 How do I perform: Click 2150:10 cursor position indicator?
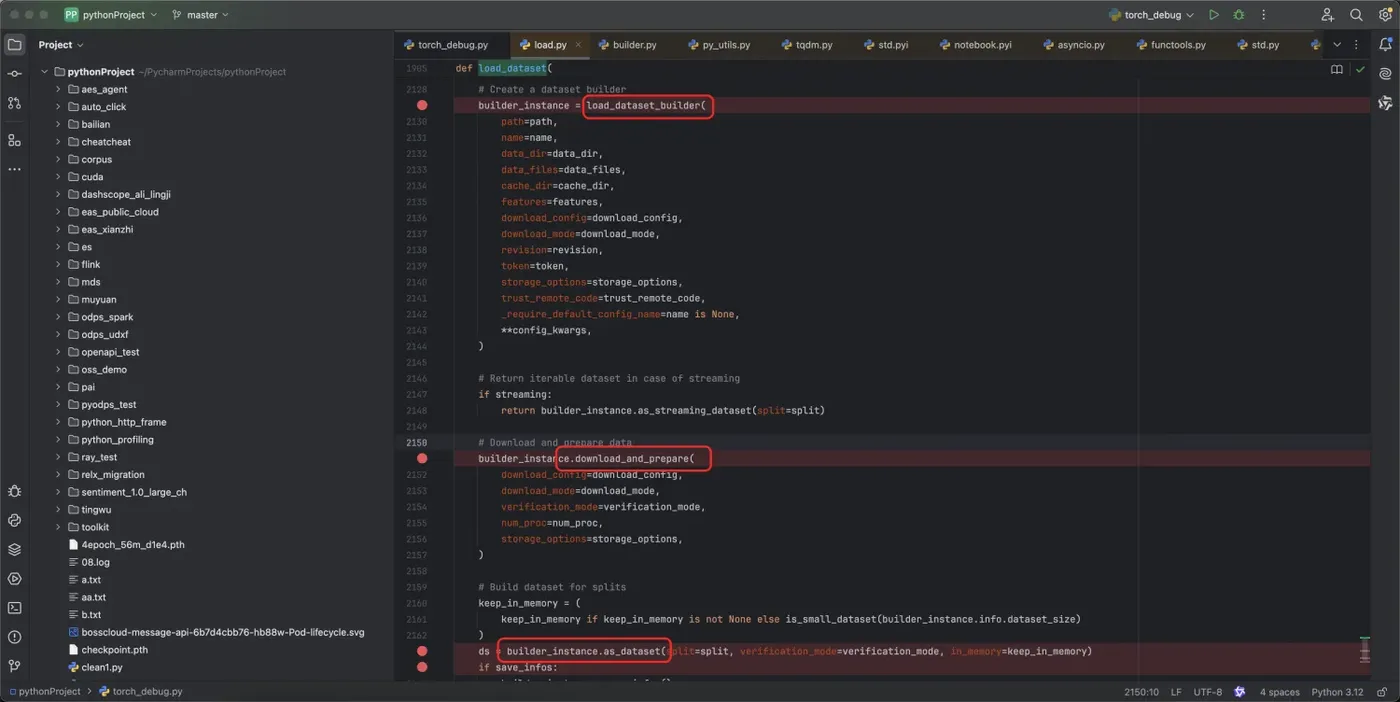tap(1141, 692)
